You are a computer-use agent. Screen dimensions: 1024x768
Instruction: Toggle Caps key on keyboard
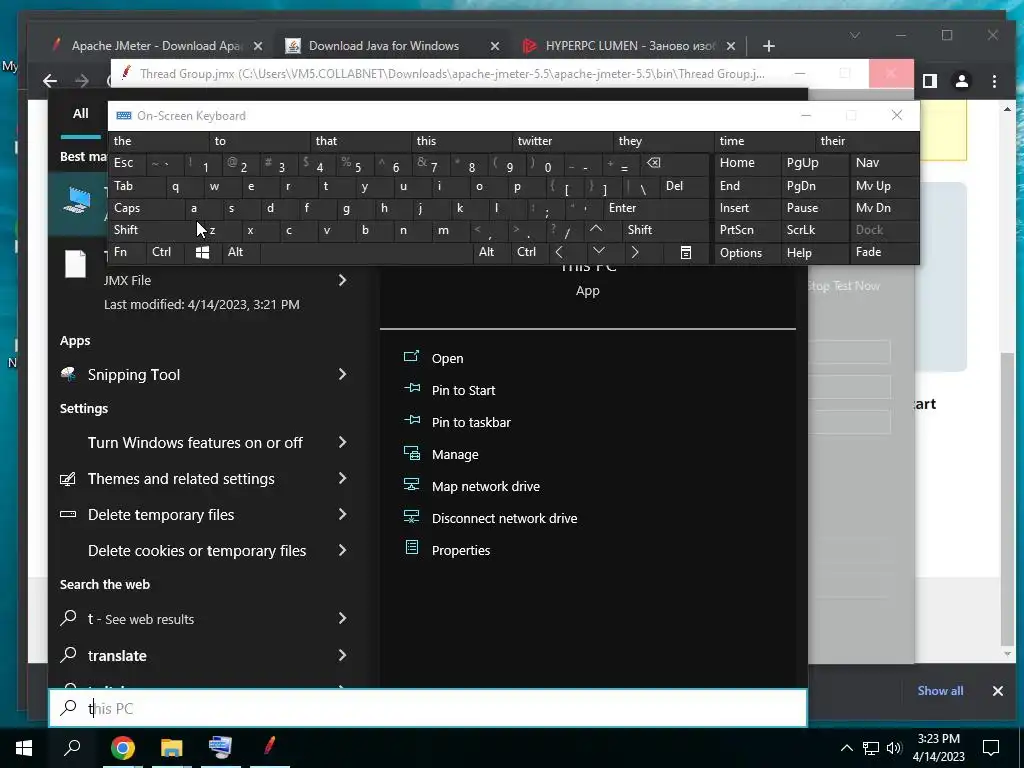127,208
